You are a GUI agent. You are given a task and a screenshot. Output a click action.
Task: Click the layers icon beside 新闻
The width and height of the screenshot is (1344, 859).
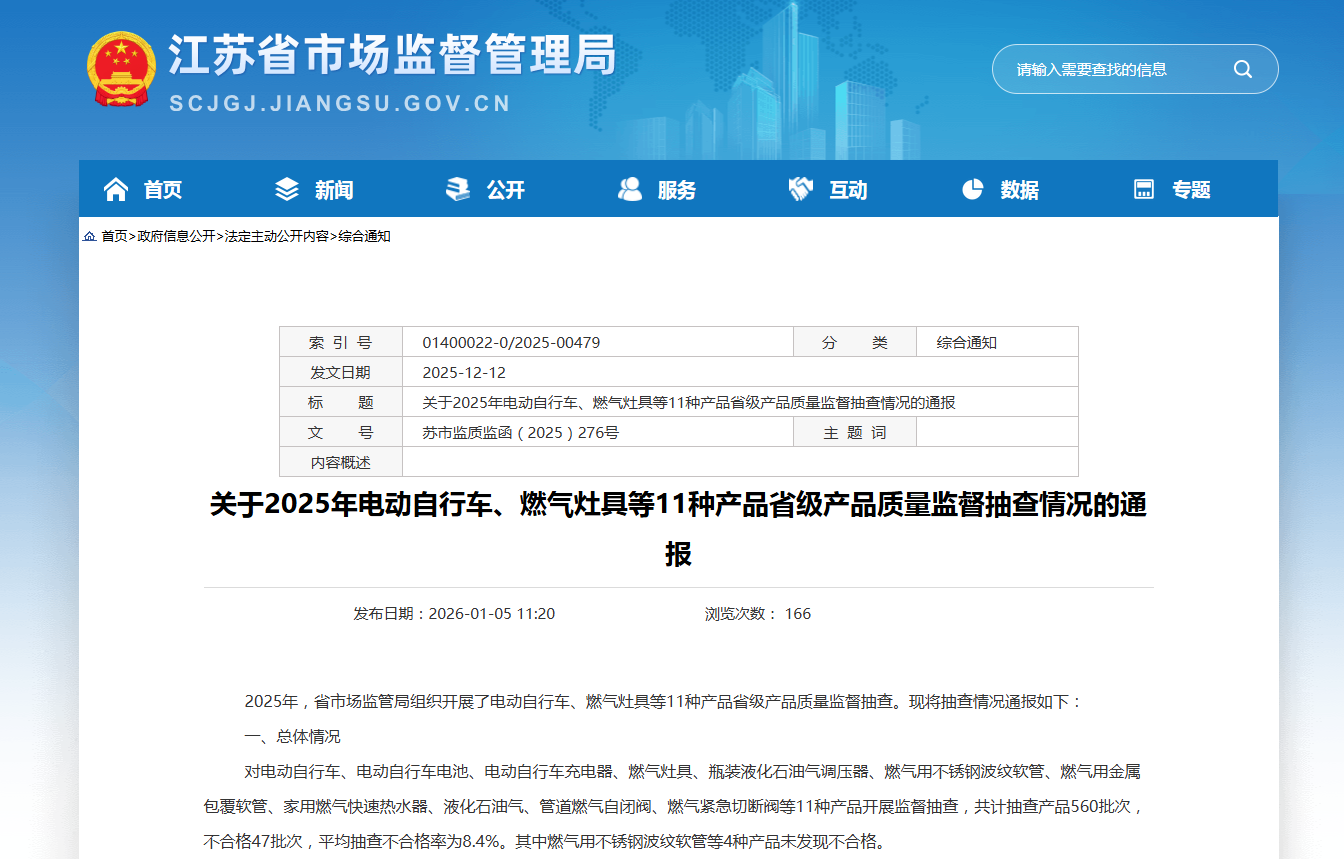click(287, 189)
